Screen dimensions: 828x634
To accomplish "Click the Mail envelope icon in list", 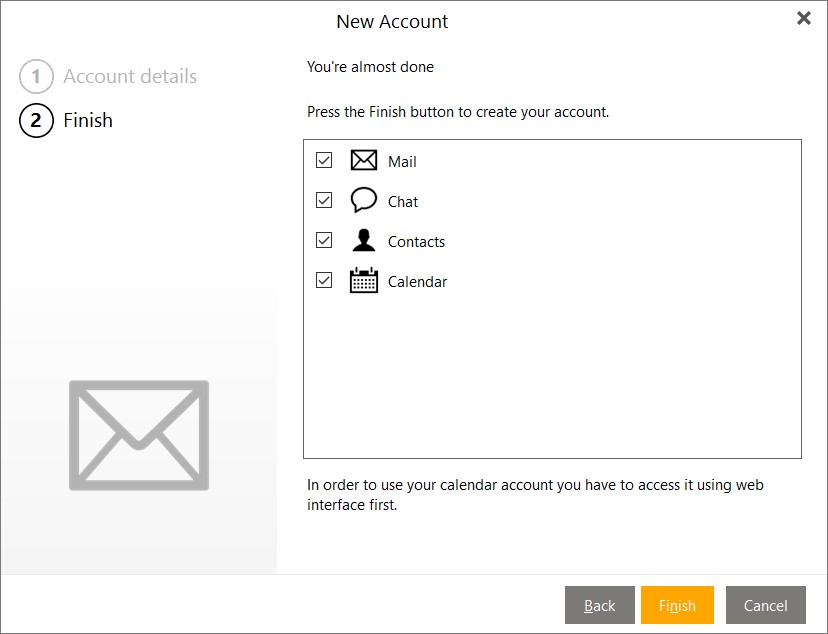I will click(x=364, y=161).
